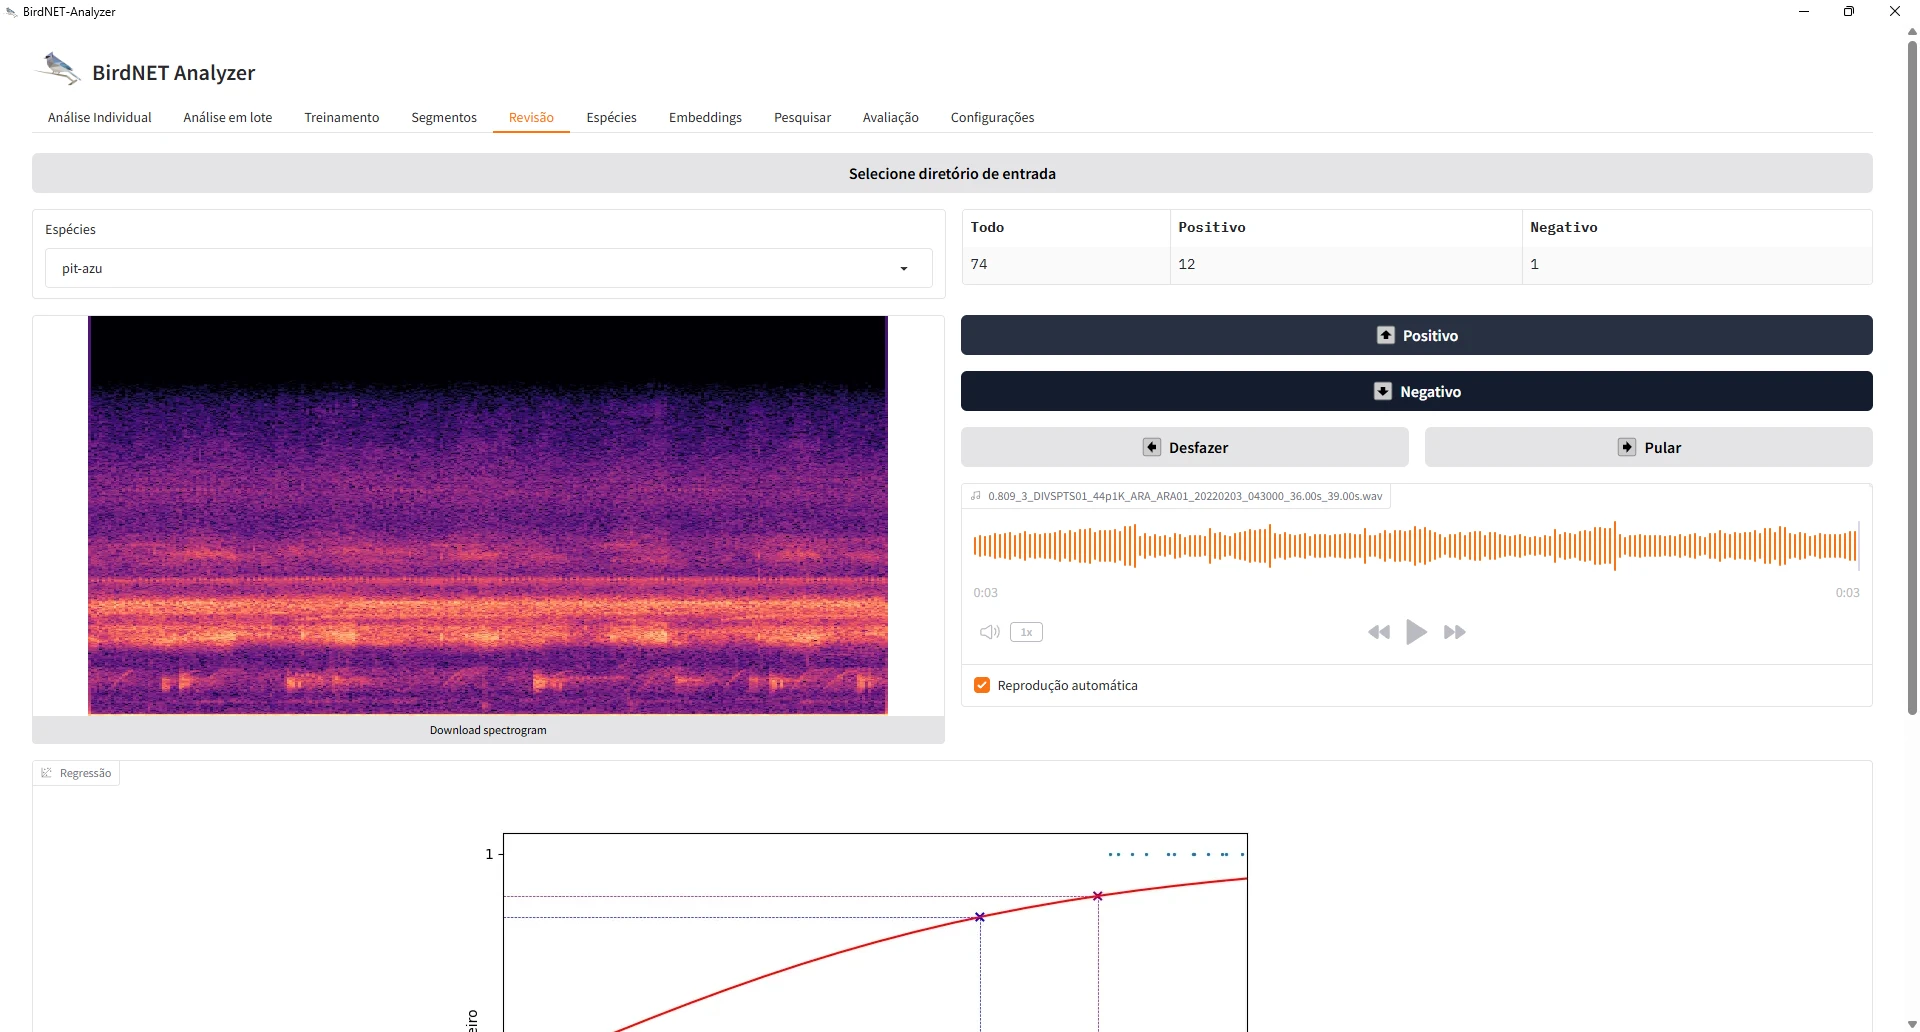Click the page vertical scrollbar

pyautogui.click(x=1912, y=378)
